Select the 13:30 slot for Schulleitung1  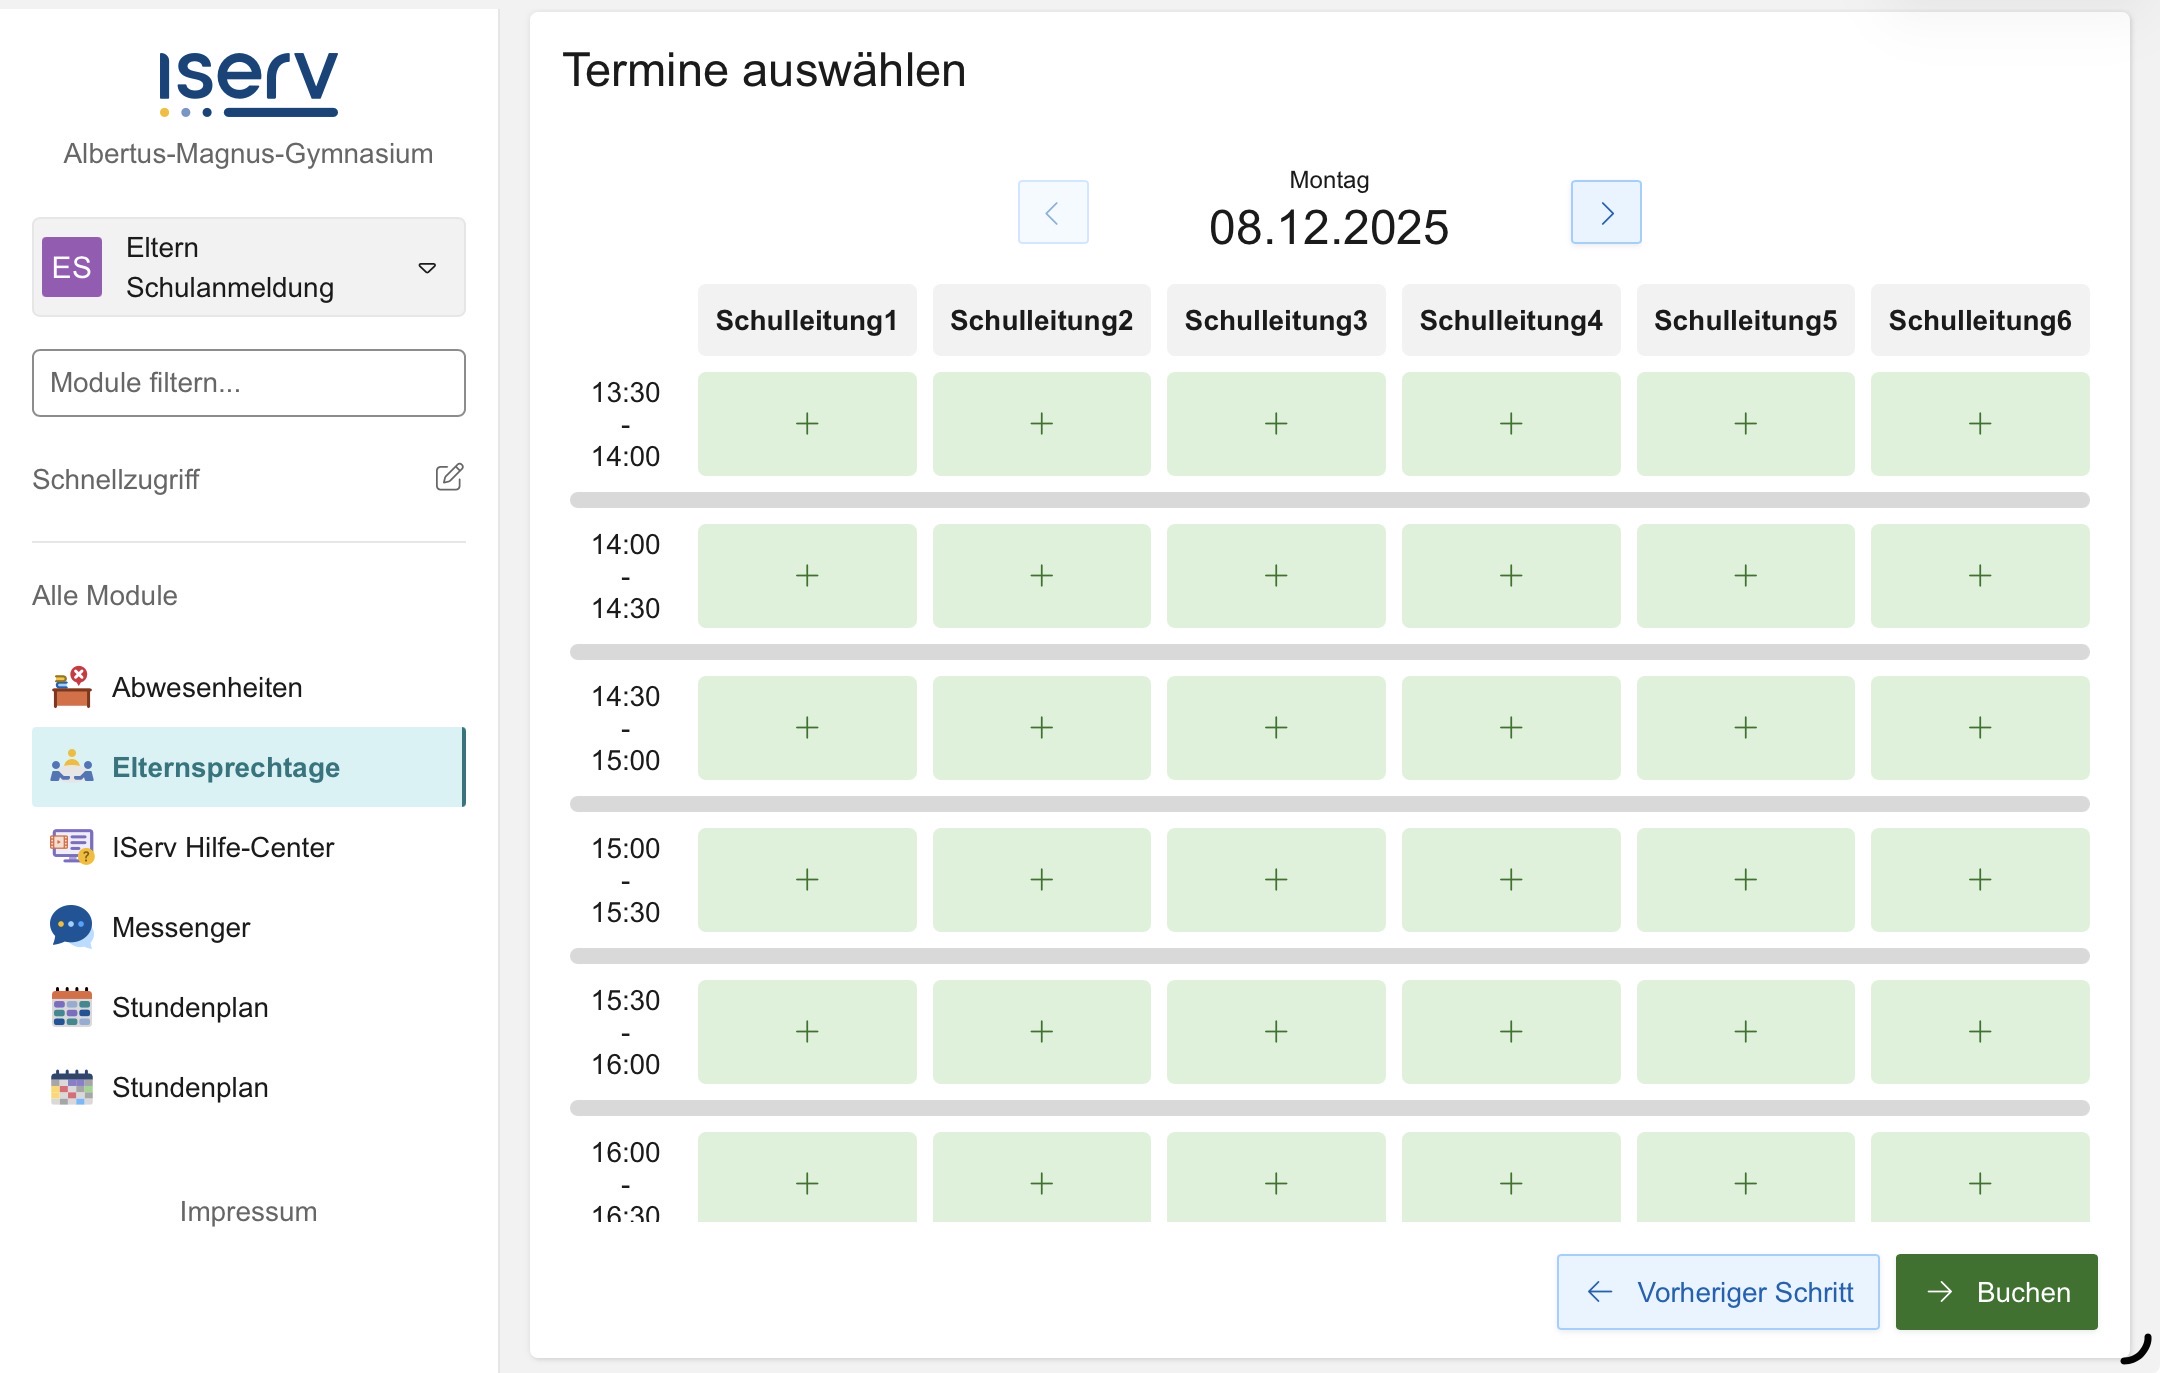coord(806,424)
